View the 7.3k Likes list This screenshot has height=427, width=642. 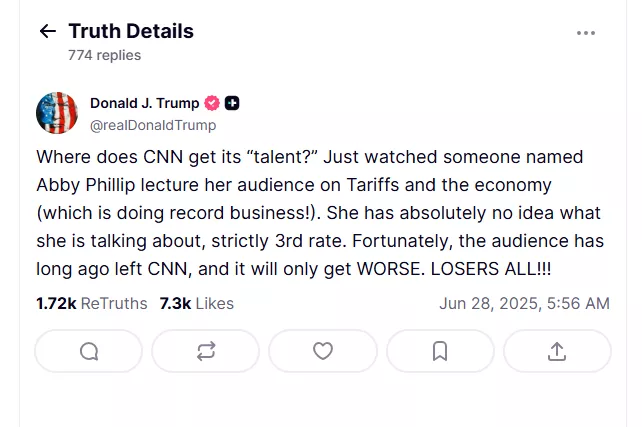[x=197, y=303]
